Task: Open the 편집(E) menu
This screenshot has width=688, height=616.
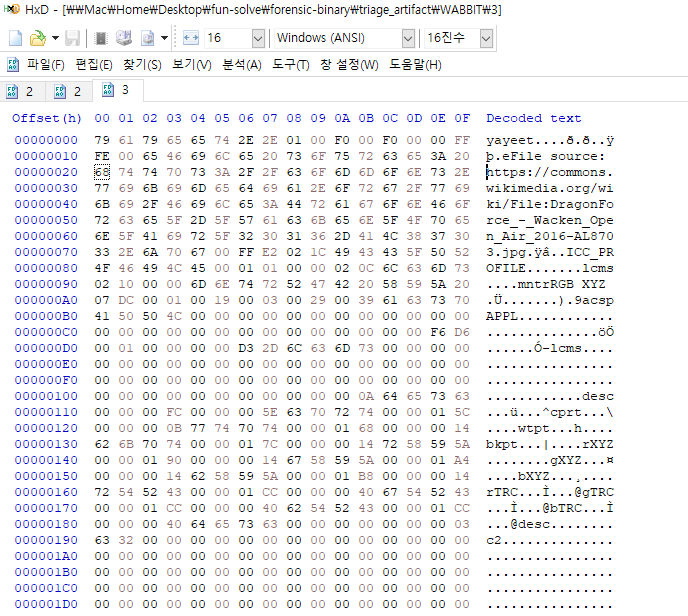Action: point(94,65)
